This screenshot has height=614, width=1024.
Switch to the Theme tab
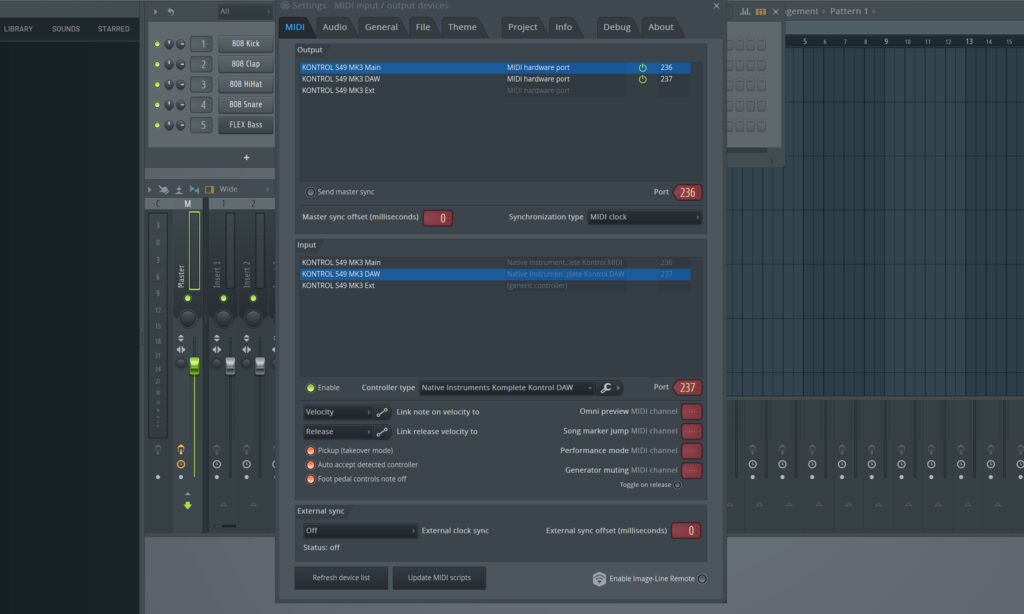point(462,27)
